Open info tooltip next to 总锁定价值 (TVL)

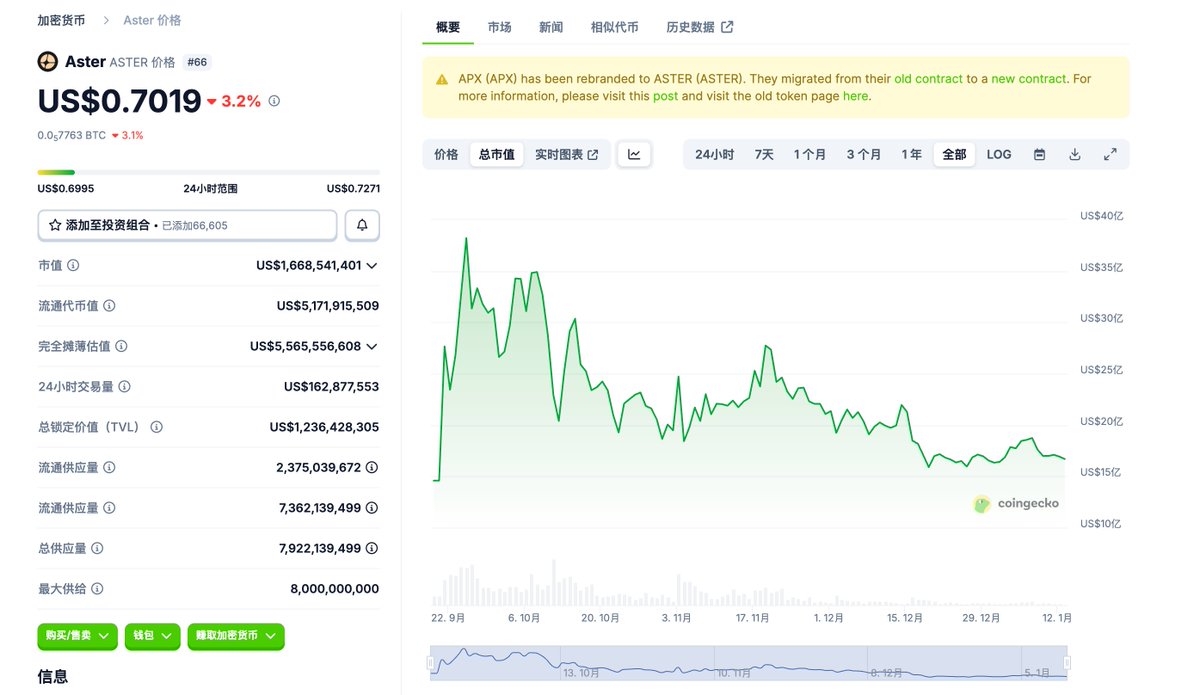click(x=156, y=427)
